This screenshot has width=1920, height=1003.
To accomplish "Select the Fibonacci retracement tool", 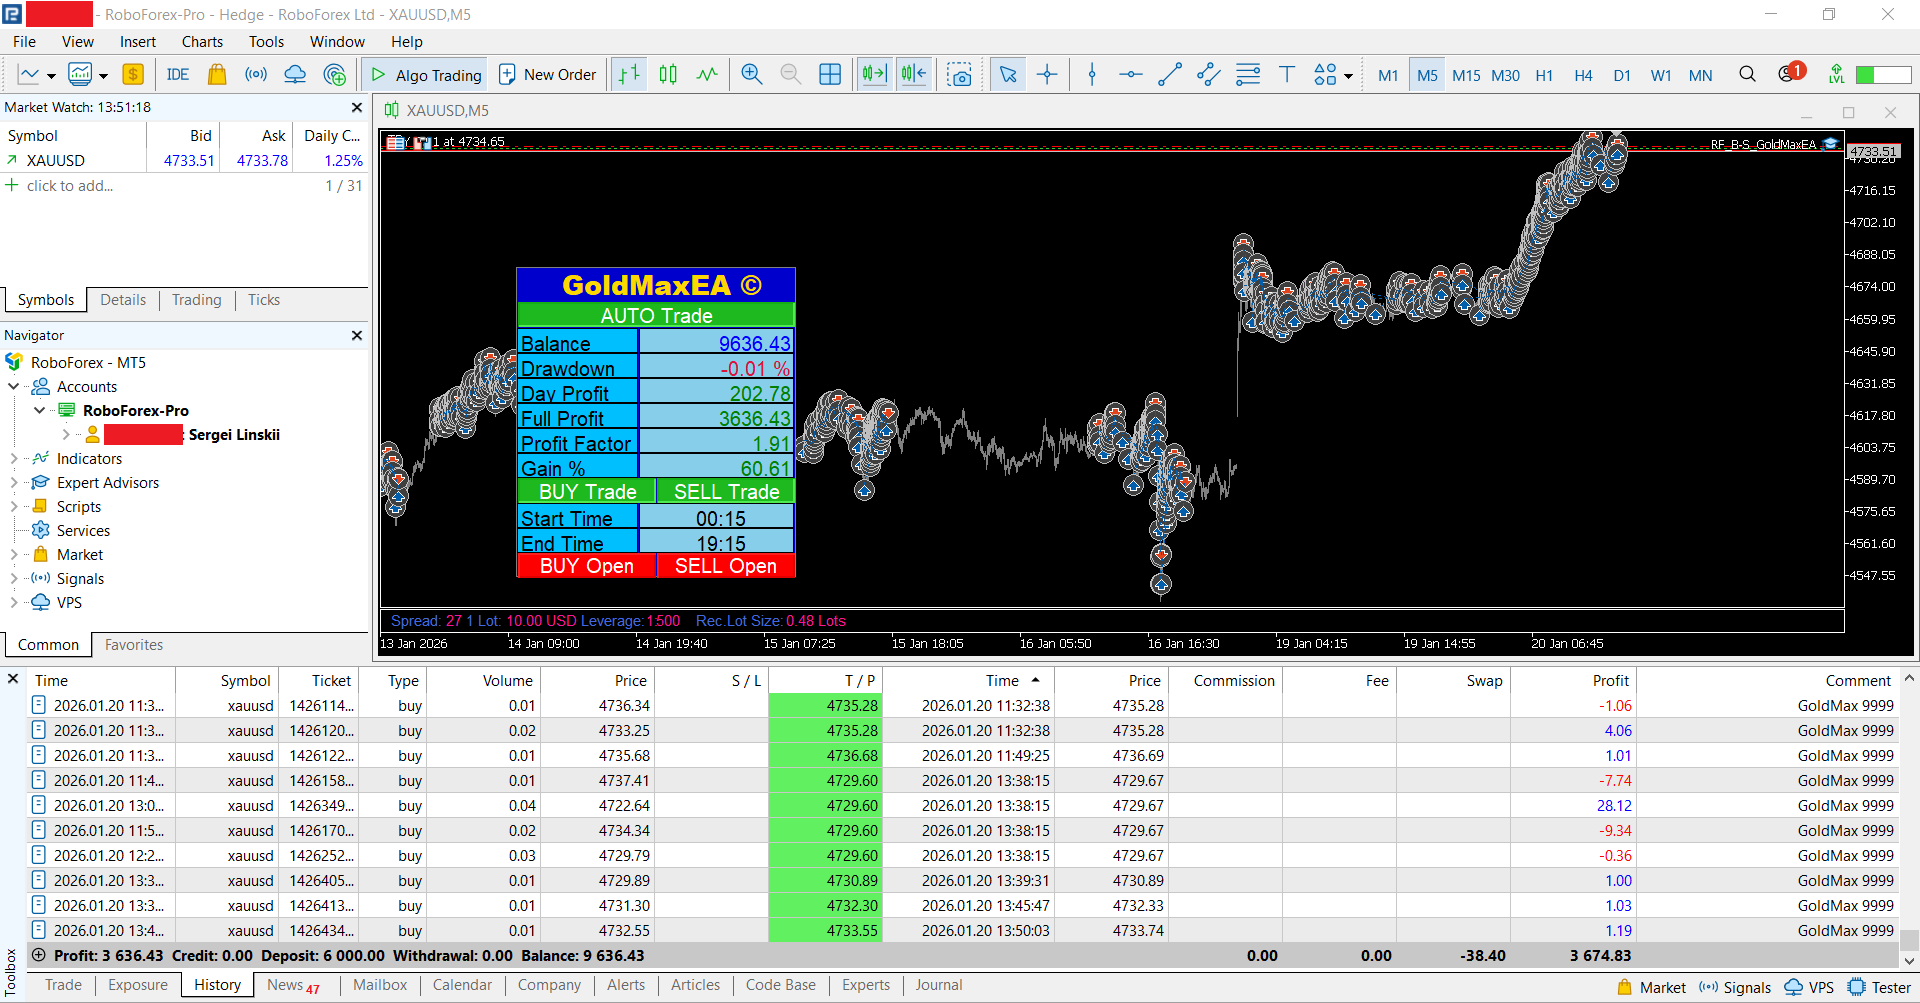I will pos(1248,75).
